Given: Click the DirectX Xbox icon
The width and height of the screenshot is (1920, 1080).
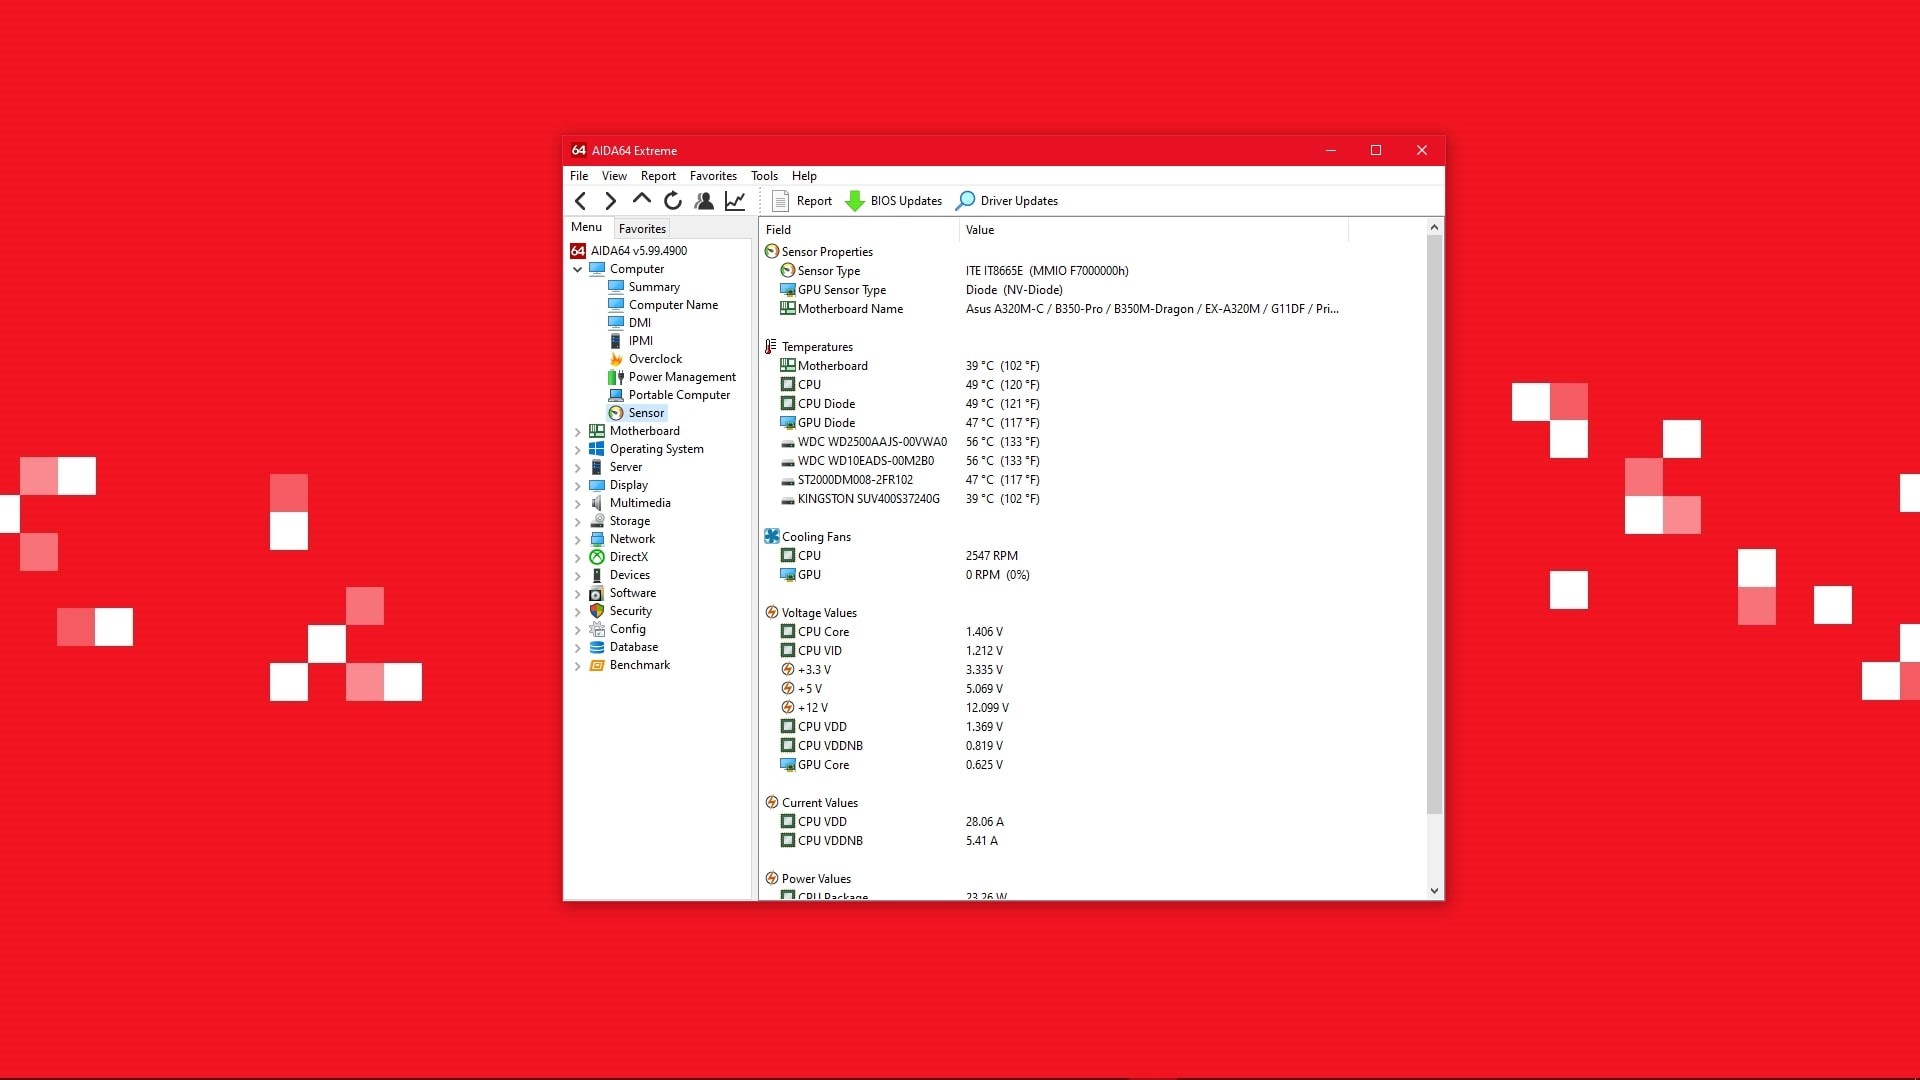Looking at the screenshot, I should [x=597, y=557].
